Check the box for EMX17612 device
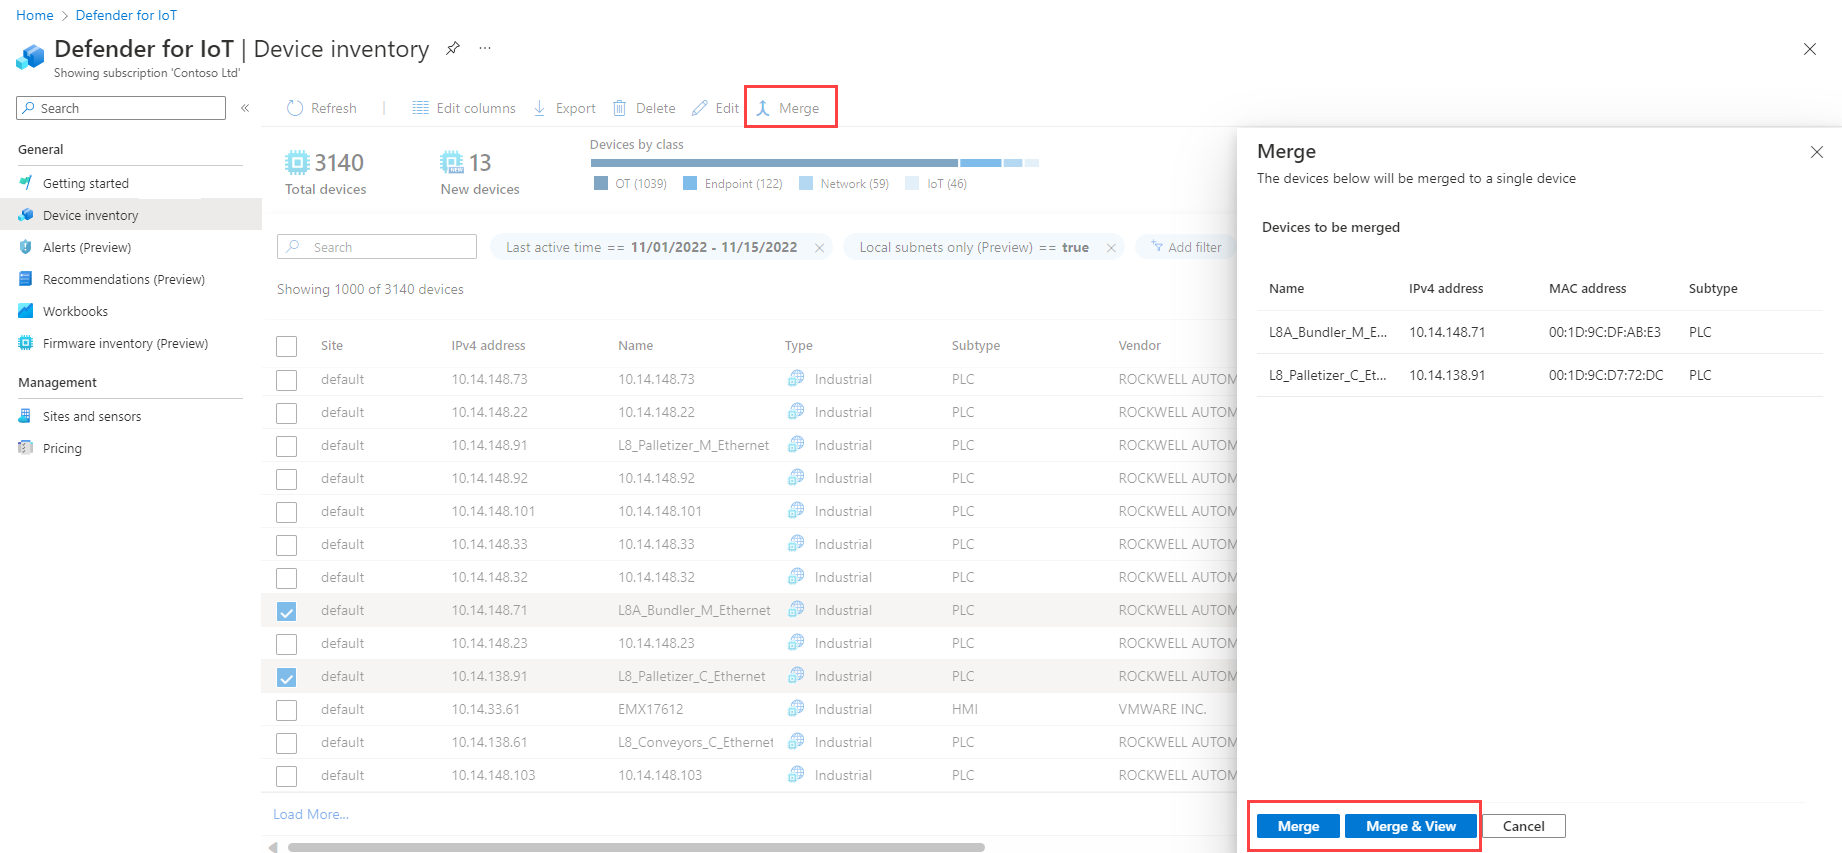Screen dimensions: 1842x853 (287, 710)
